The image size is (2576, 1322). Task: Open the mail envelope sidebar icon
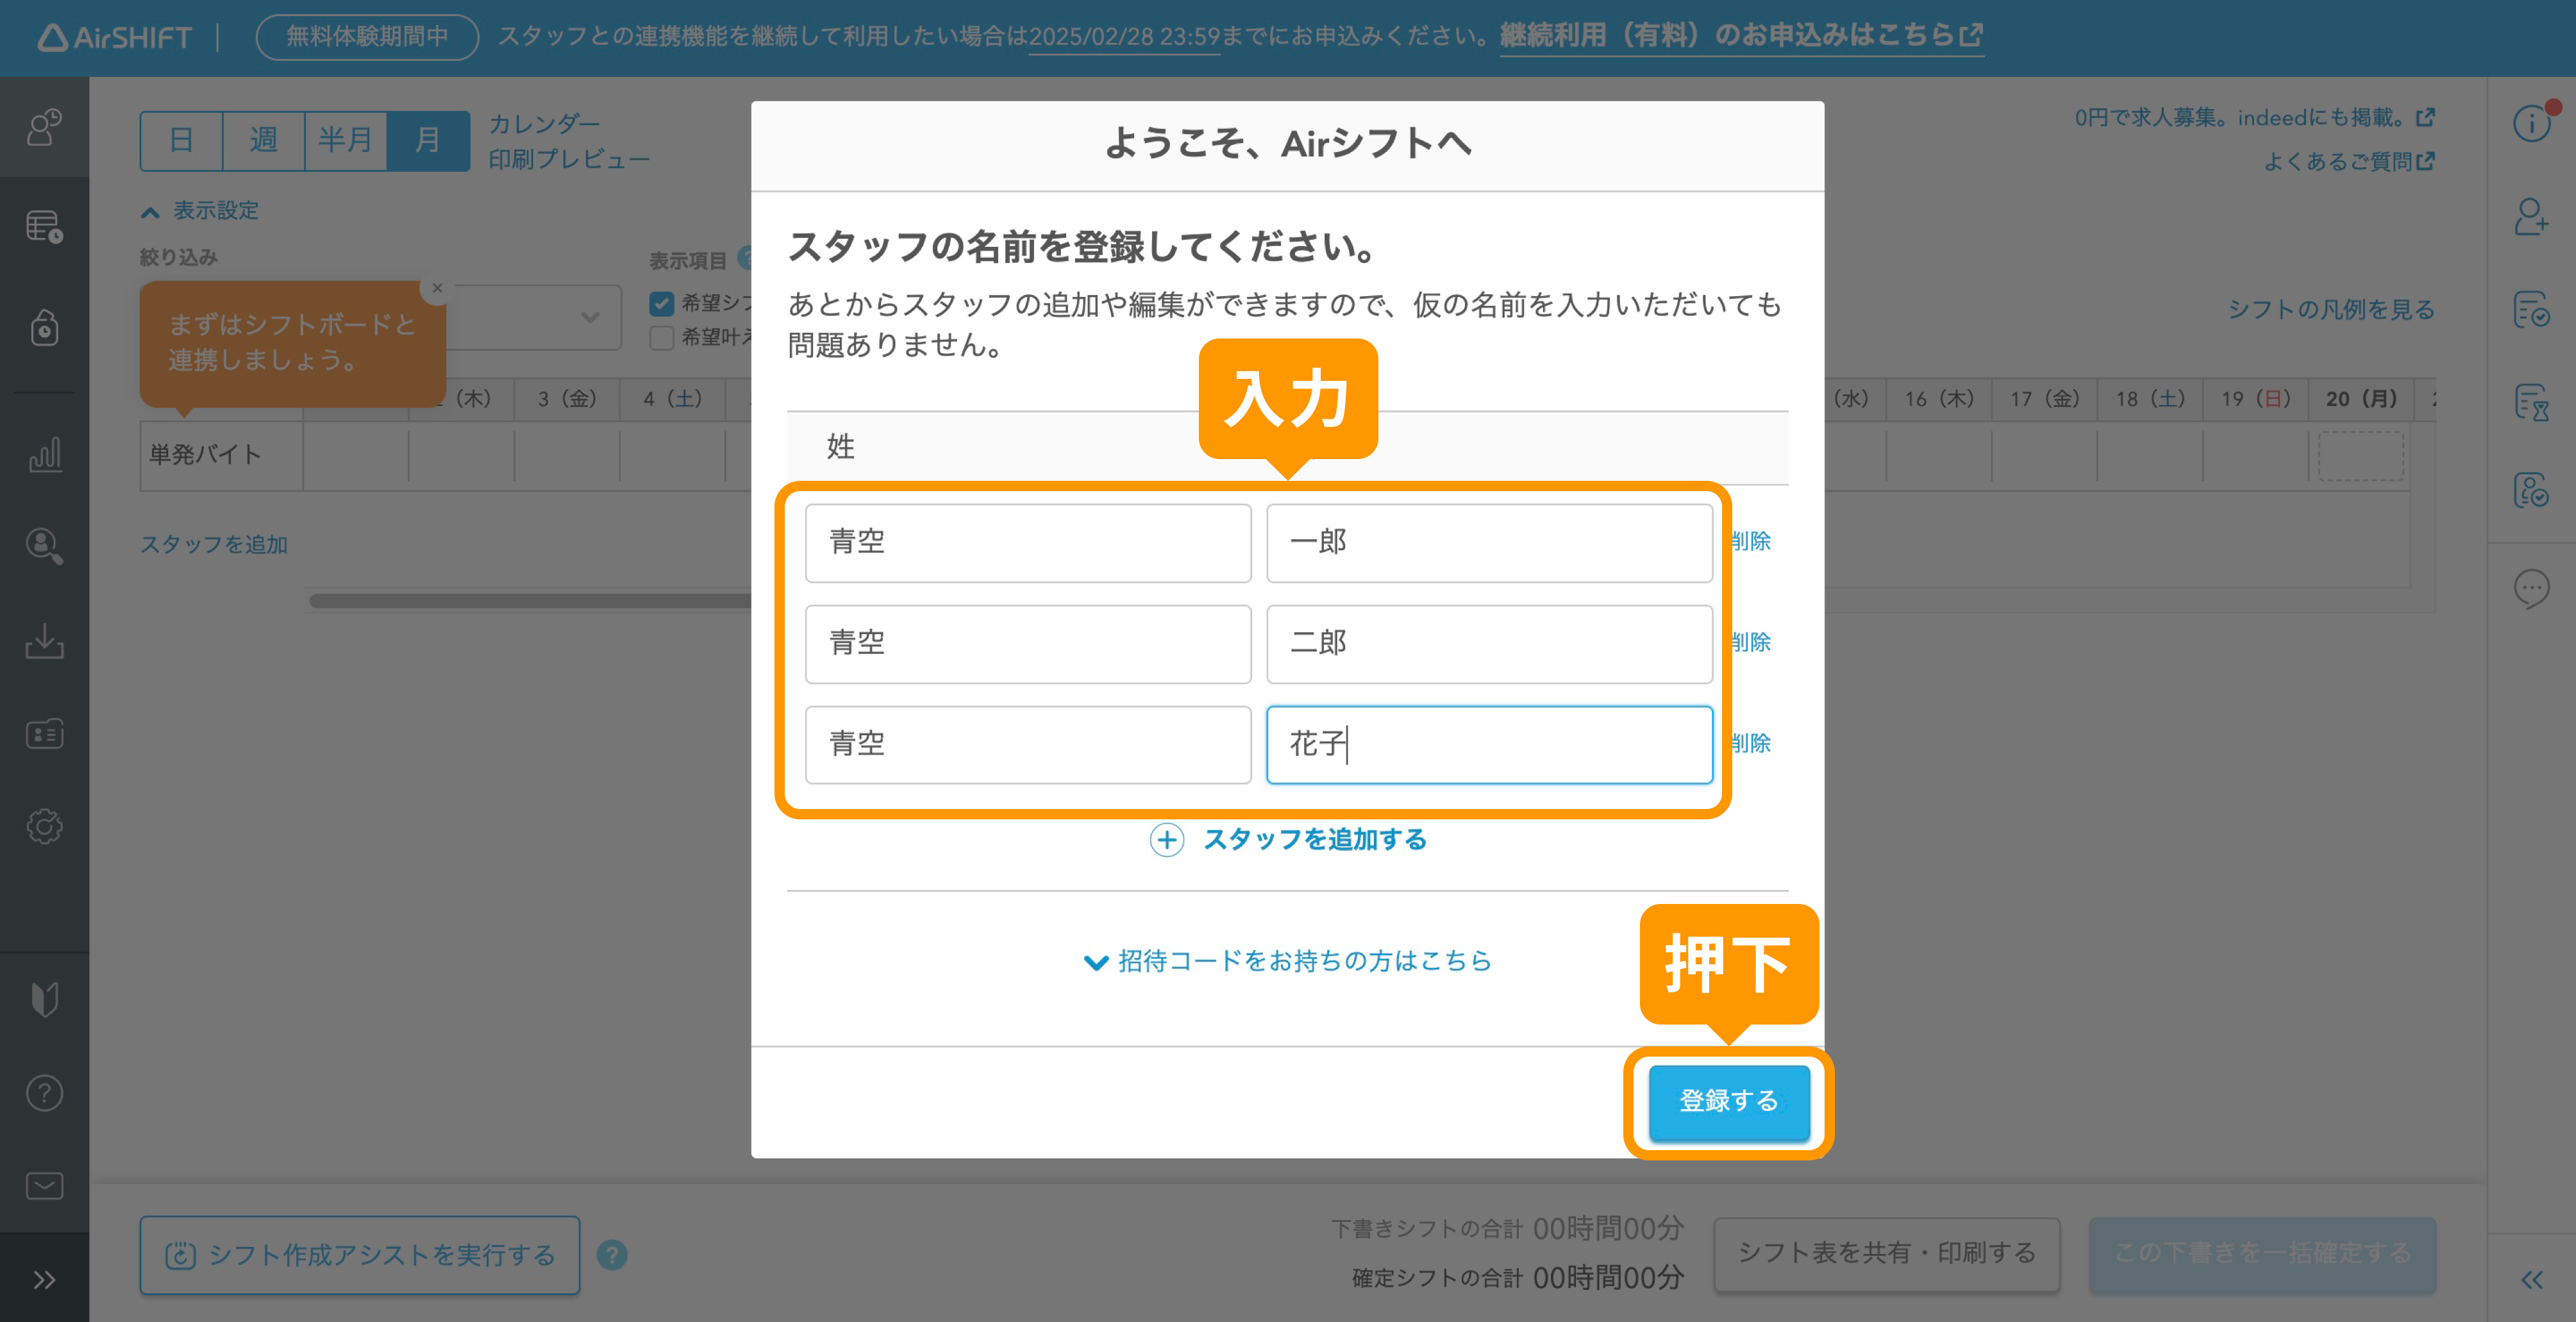[44, 1186]
